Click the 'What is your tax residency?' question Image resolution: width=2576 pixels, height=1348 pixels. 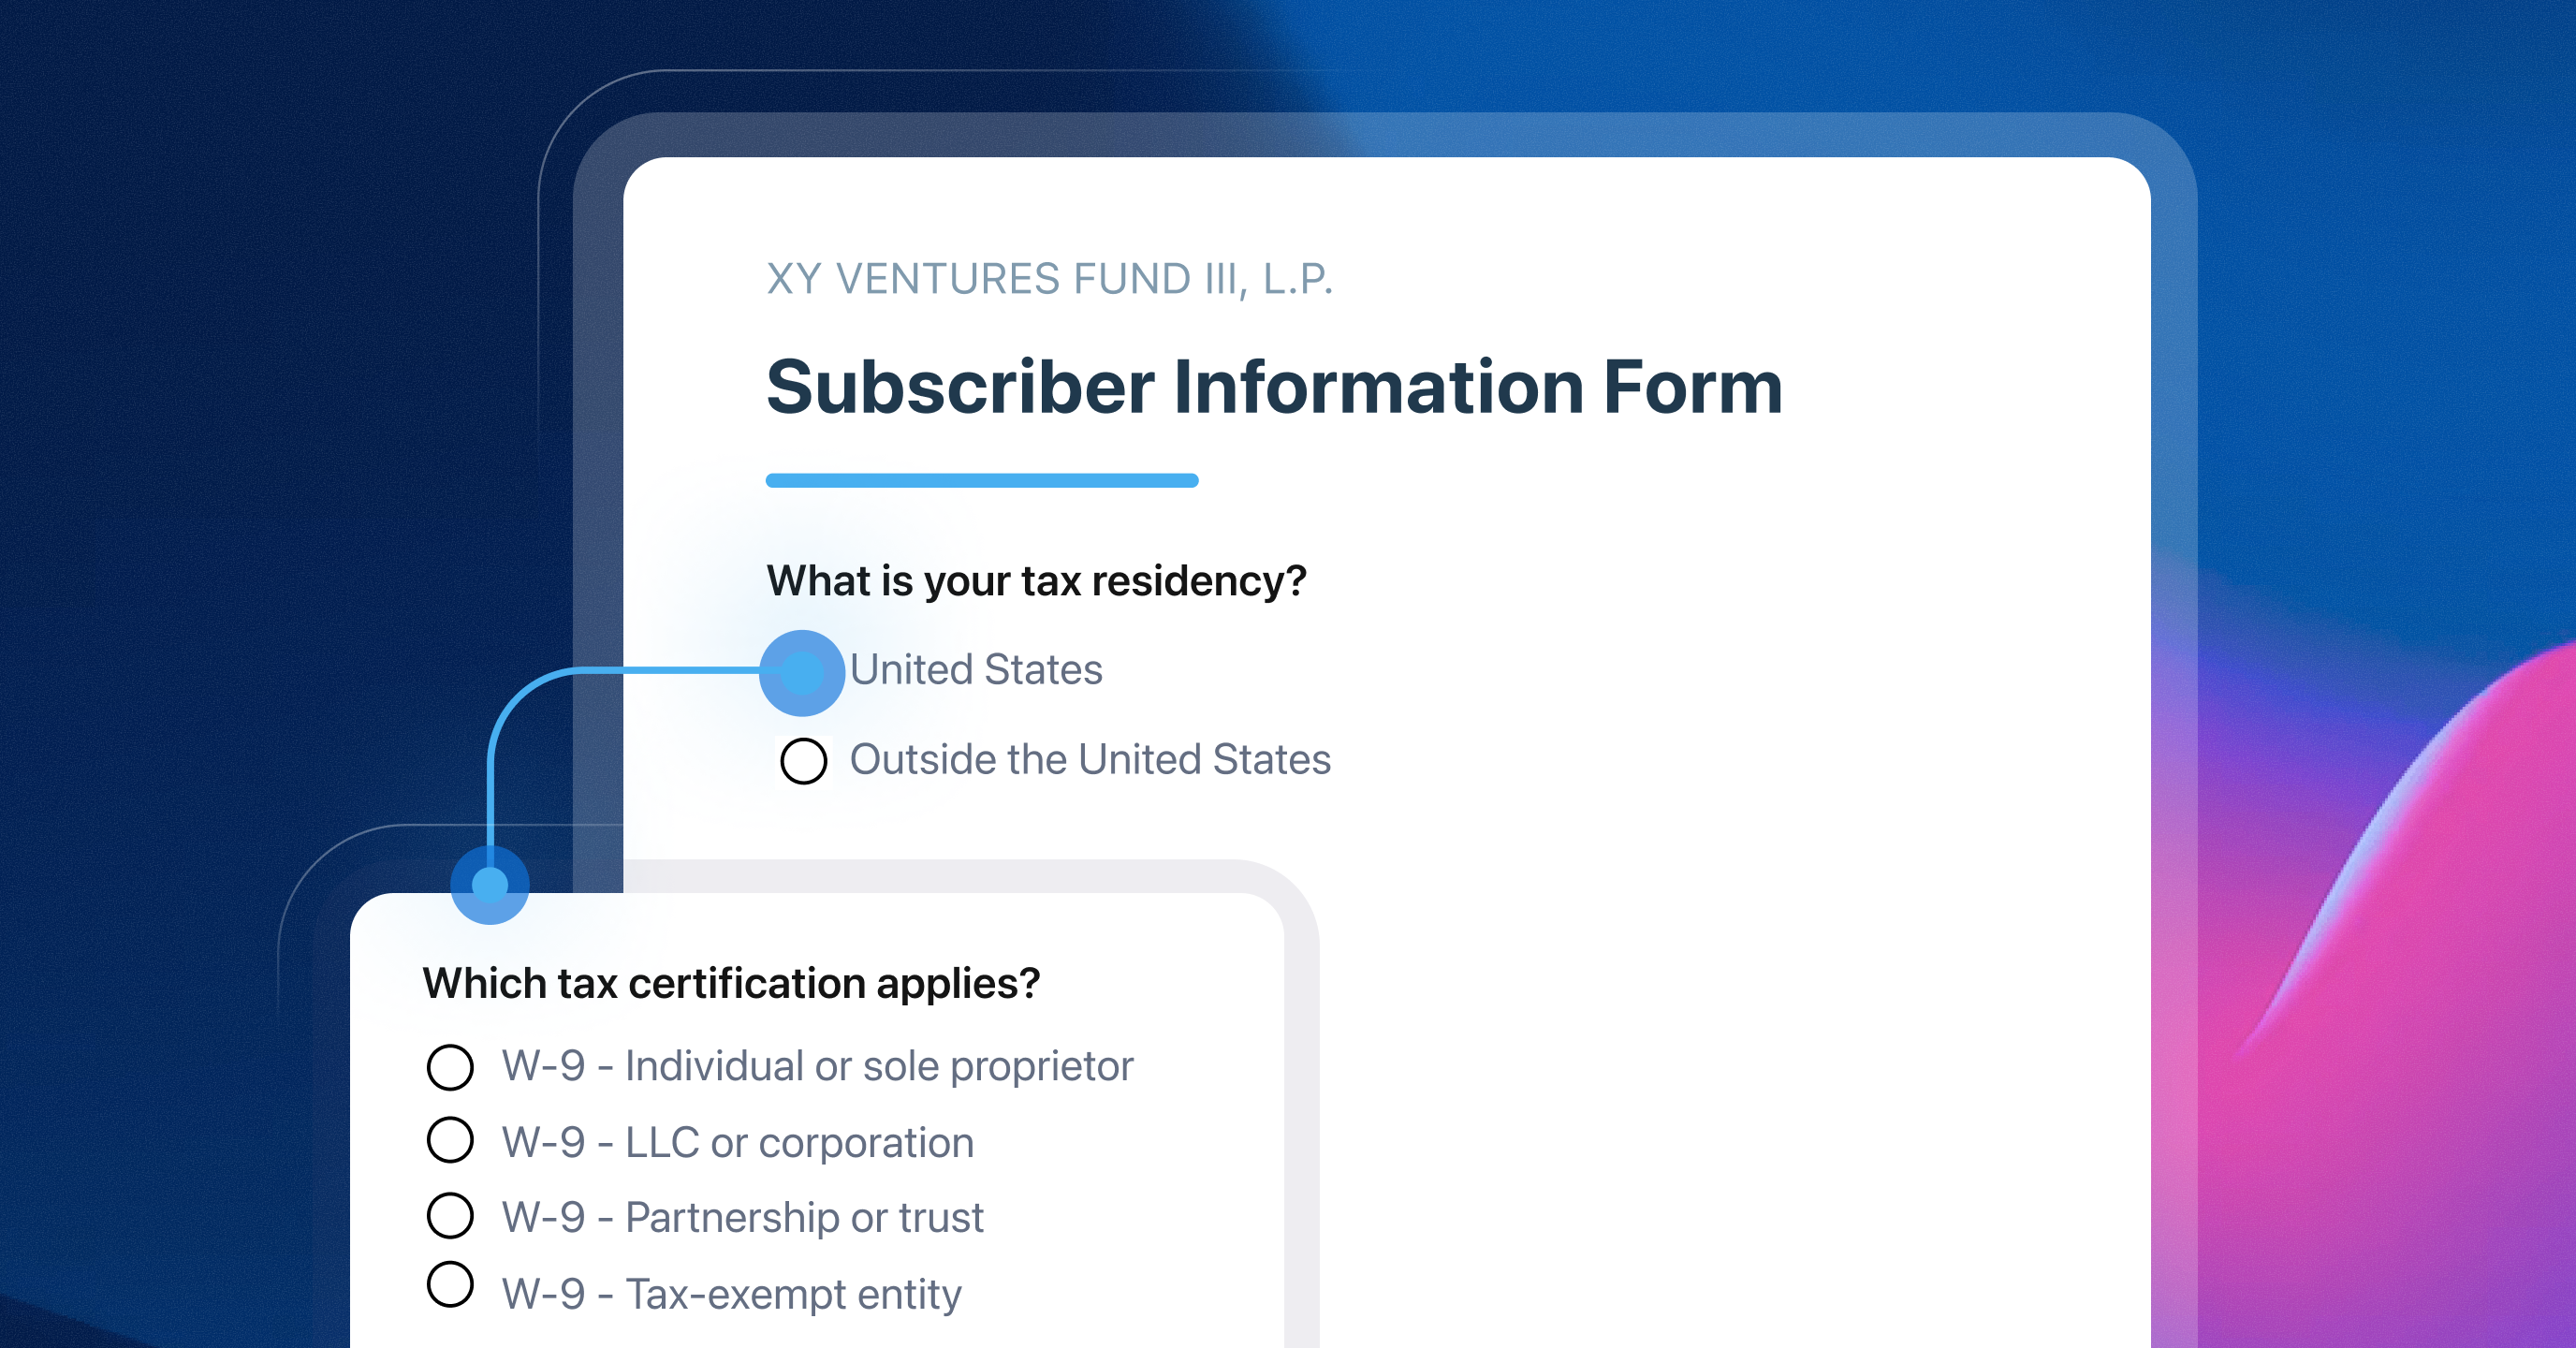click(1036, 581)
